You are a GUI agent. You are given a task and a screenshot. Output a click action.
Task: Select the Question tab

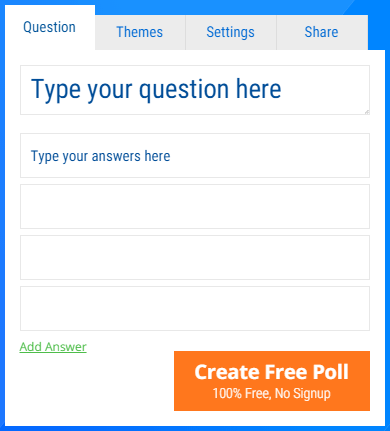click(x=50, y=27)
